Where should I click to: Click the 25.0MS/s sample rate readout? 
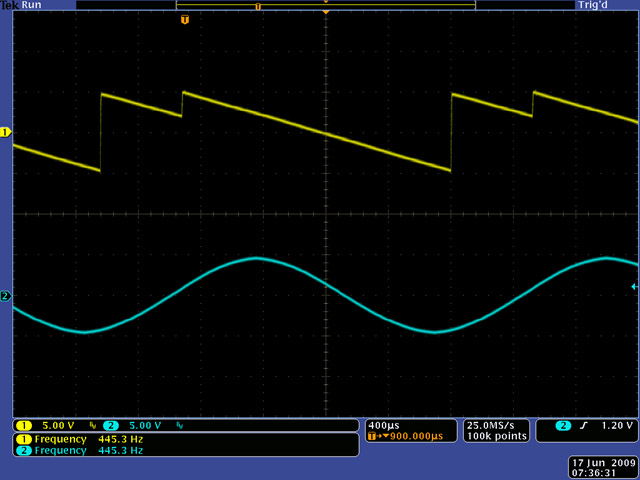pos(491,425)
